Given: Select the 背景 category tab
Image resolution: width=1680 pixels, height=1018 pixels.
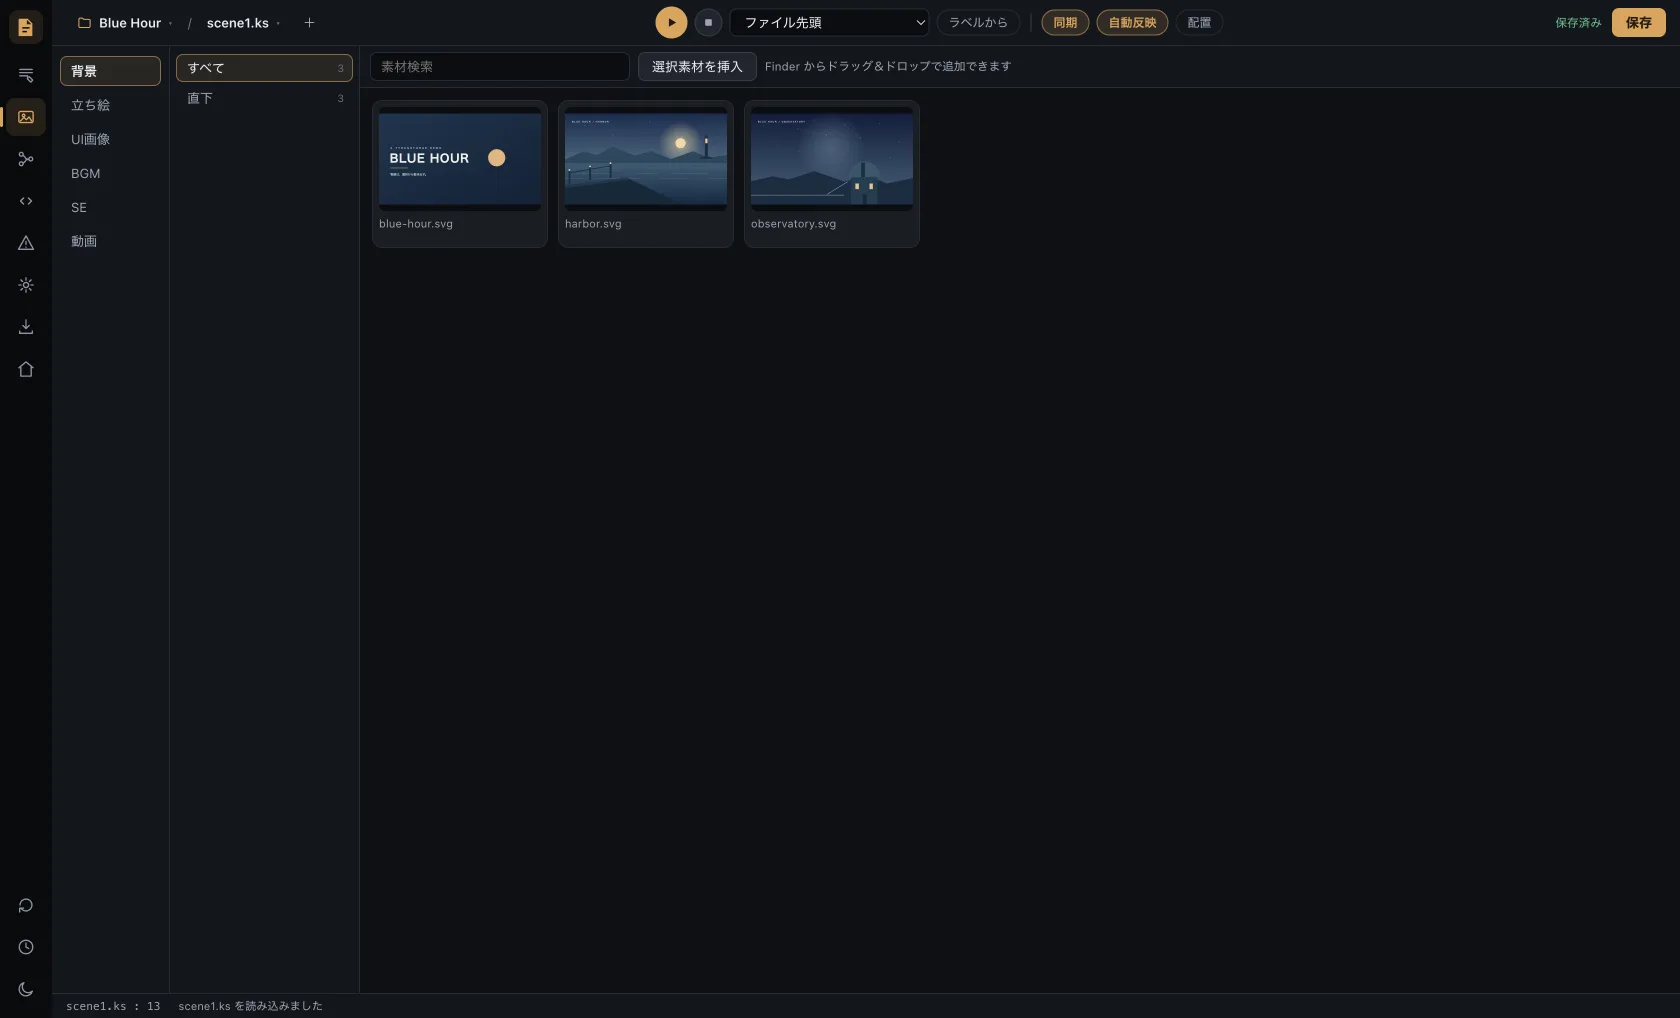Looking at the screenshot, I should tap(110, 71).
